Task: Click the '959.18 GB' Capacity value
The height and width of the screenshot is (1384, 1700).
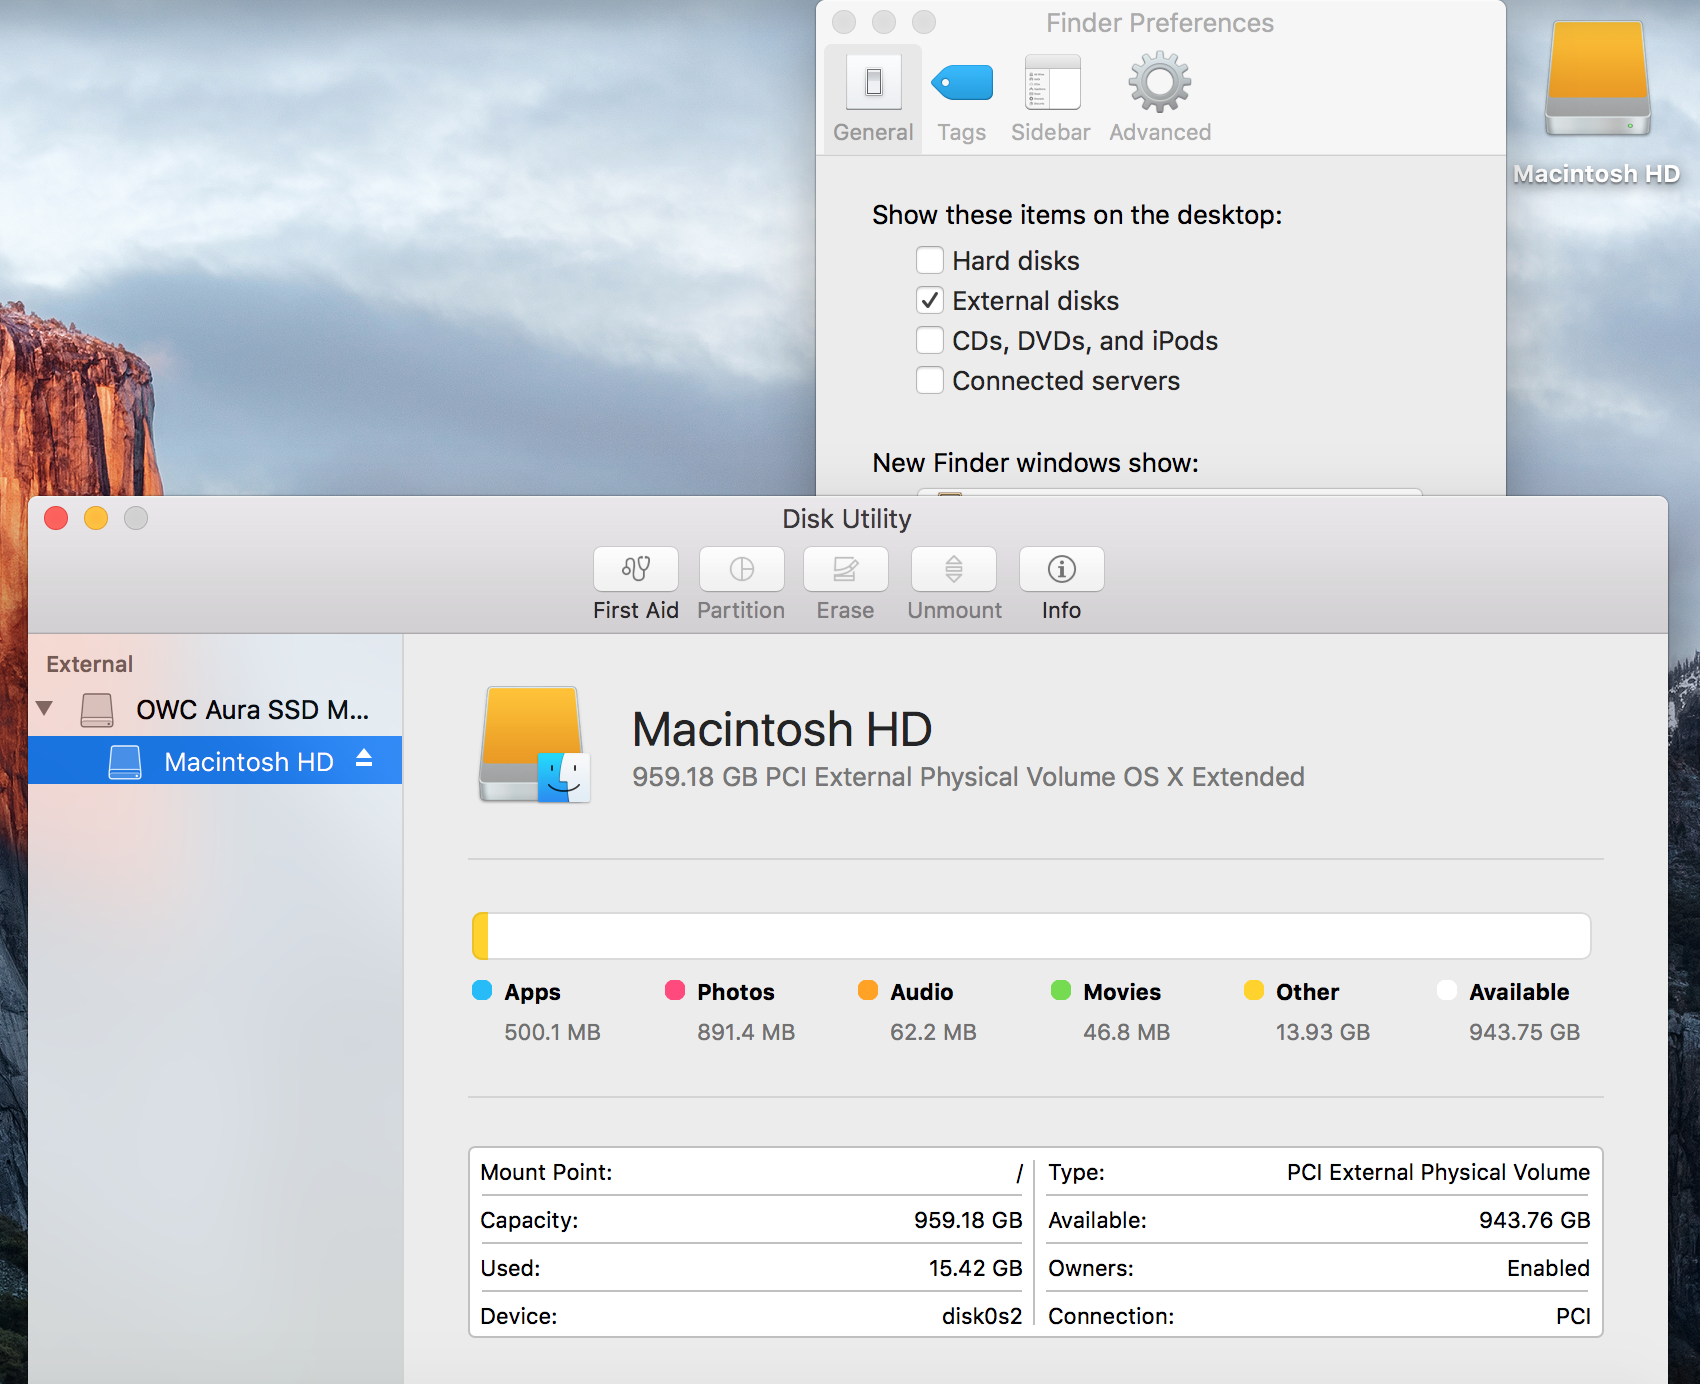Action: [968, 1220]
